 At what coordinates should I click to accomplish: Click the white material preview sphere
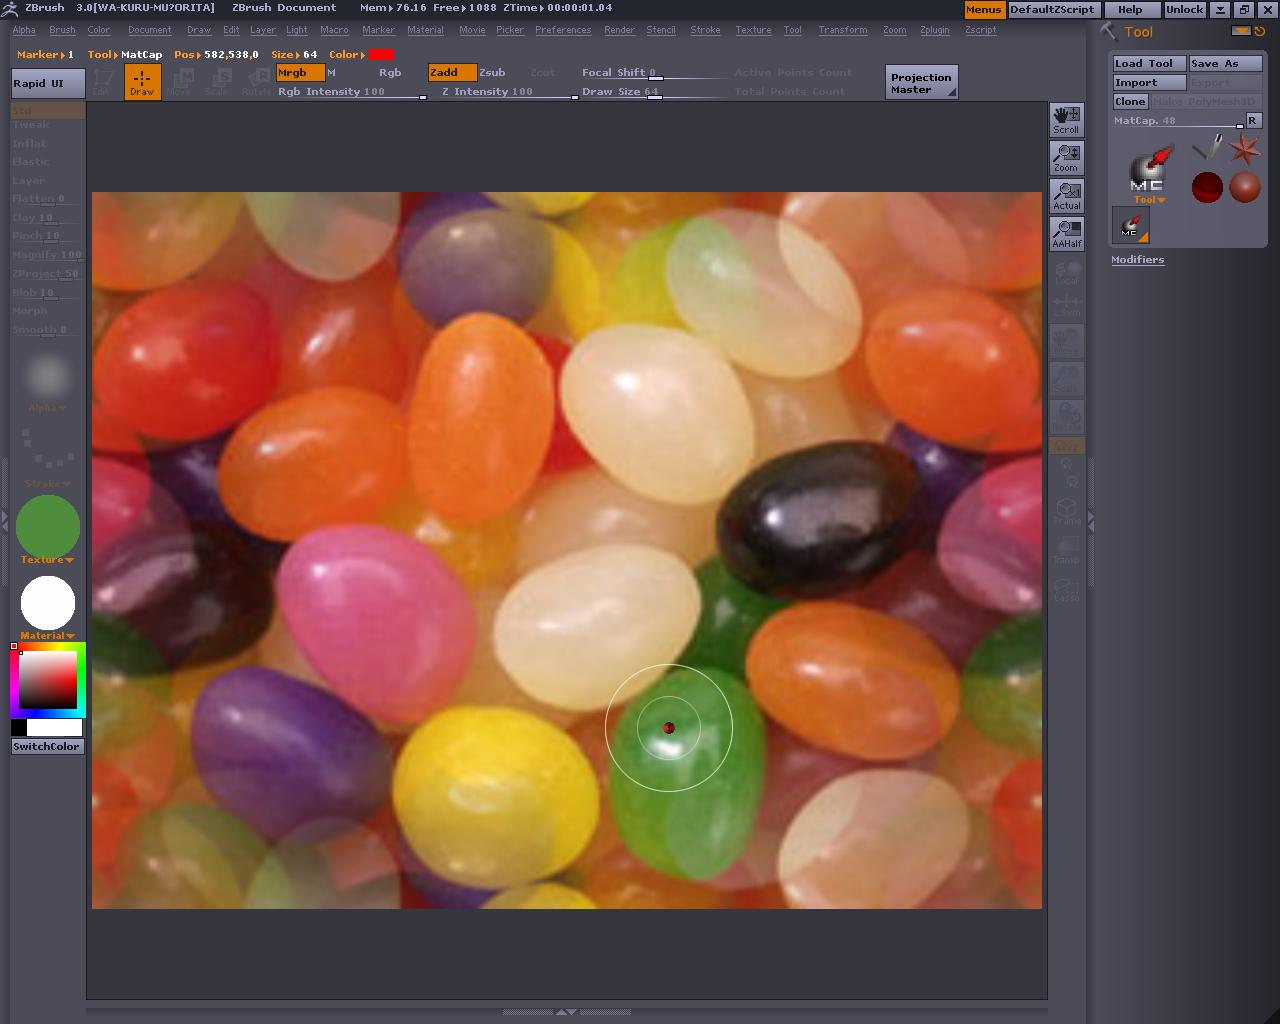(47, 603)
